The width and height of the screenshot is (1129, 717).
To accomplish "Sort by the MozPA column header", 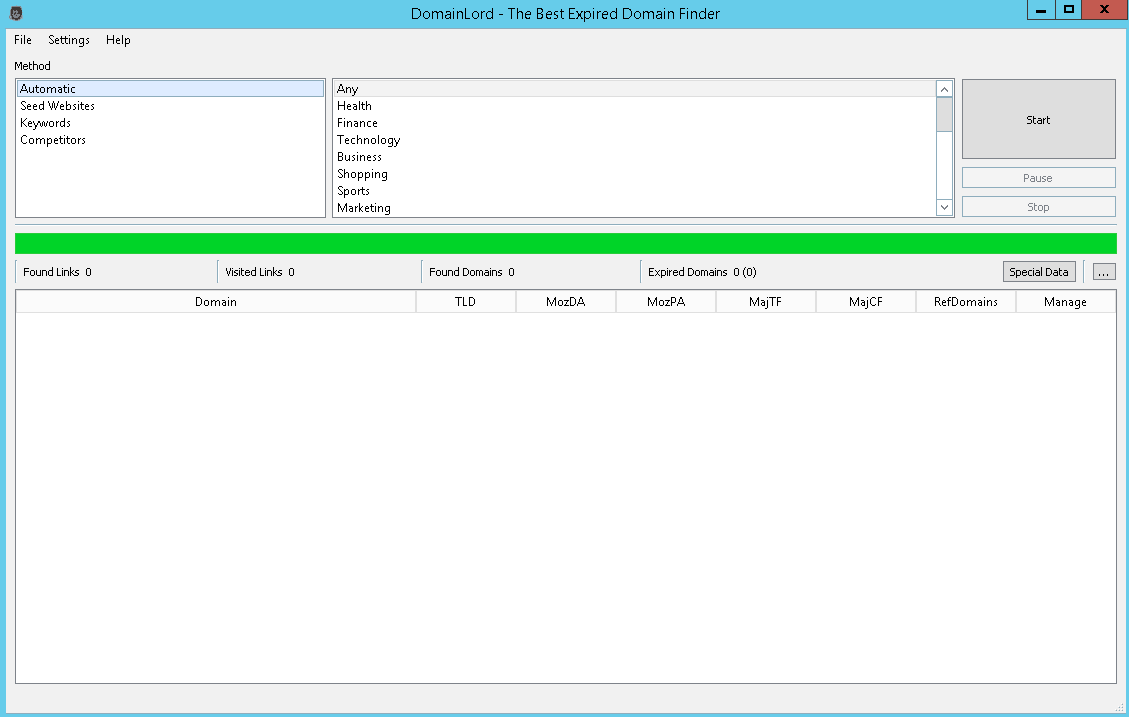I will pos(666,302).
